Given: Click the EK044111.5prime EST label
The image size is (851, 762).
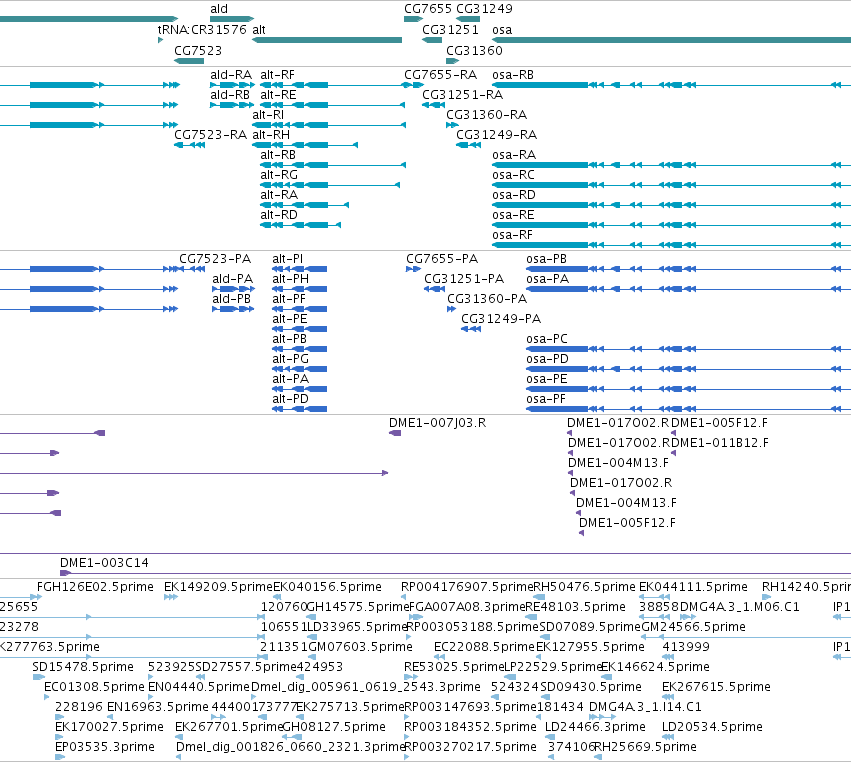Looking at the screenshot, I should [x=694, y=587].
